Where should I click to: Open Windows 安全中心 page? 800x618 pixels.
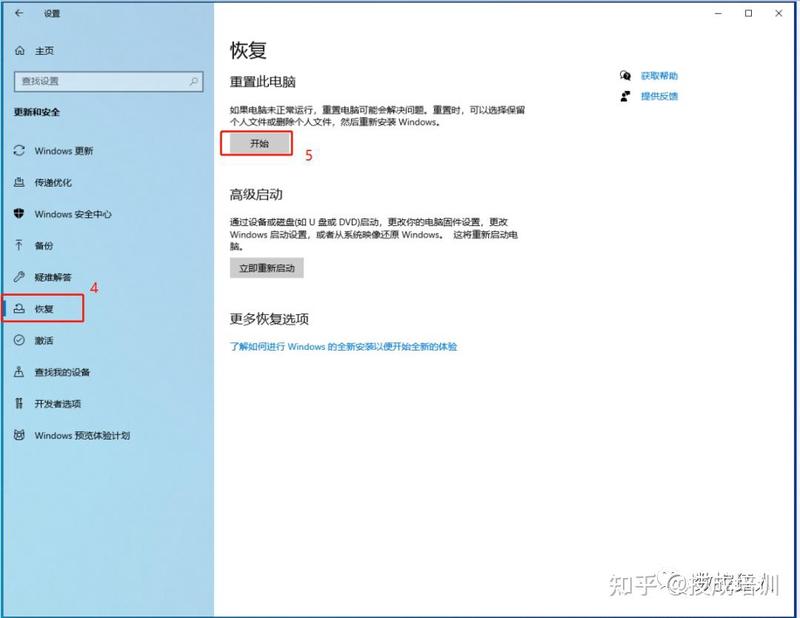tap(73, 214)
